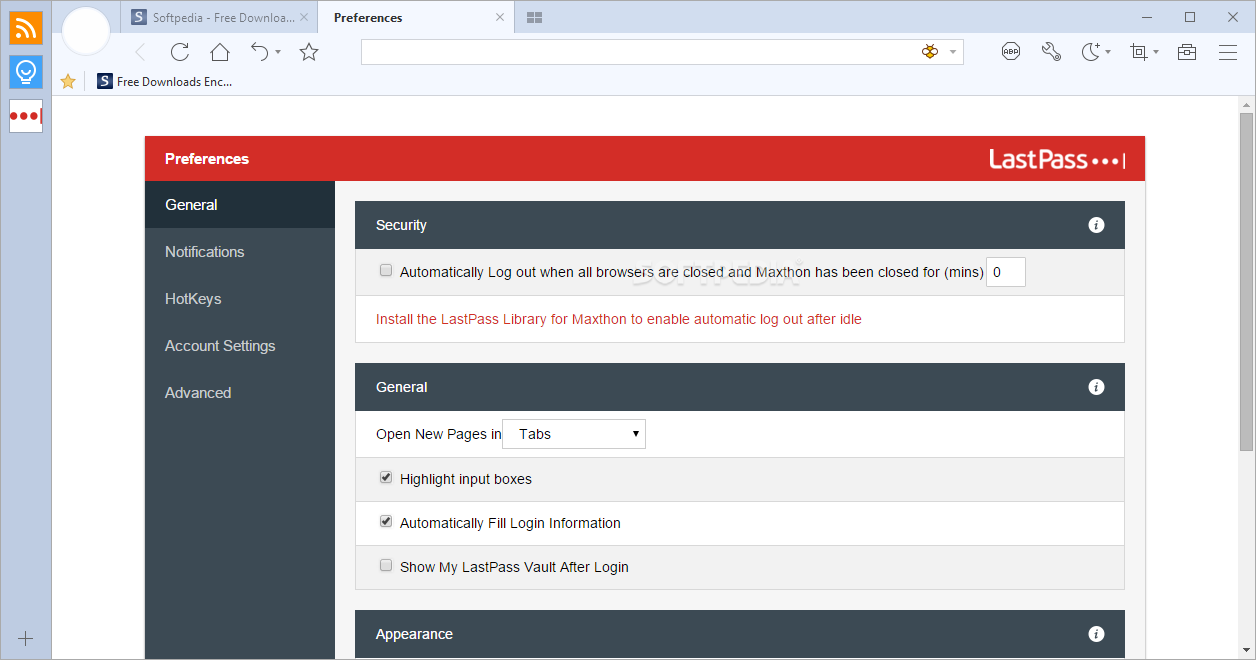The height and width of the screenshot is (660, 1256).
Task: Close the Softpedia tab
Action: [x=304, y=18]
